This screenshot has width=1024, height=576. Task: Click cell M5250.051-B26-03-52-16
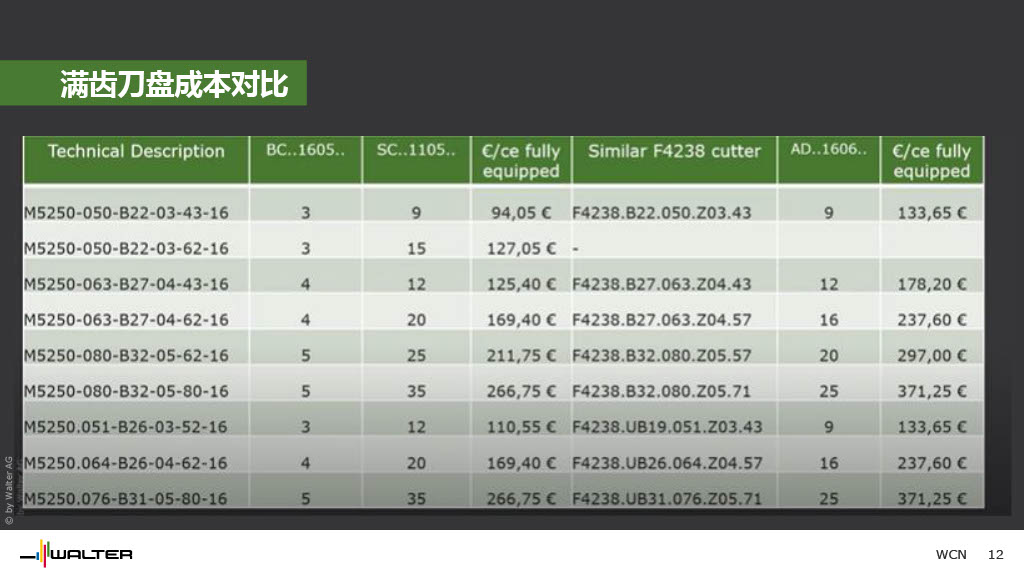click(126, 427)
